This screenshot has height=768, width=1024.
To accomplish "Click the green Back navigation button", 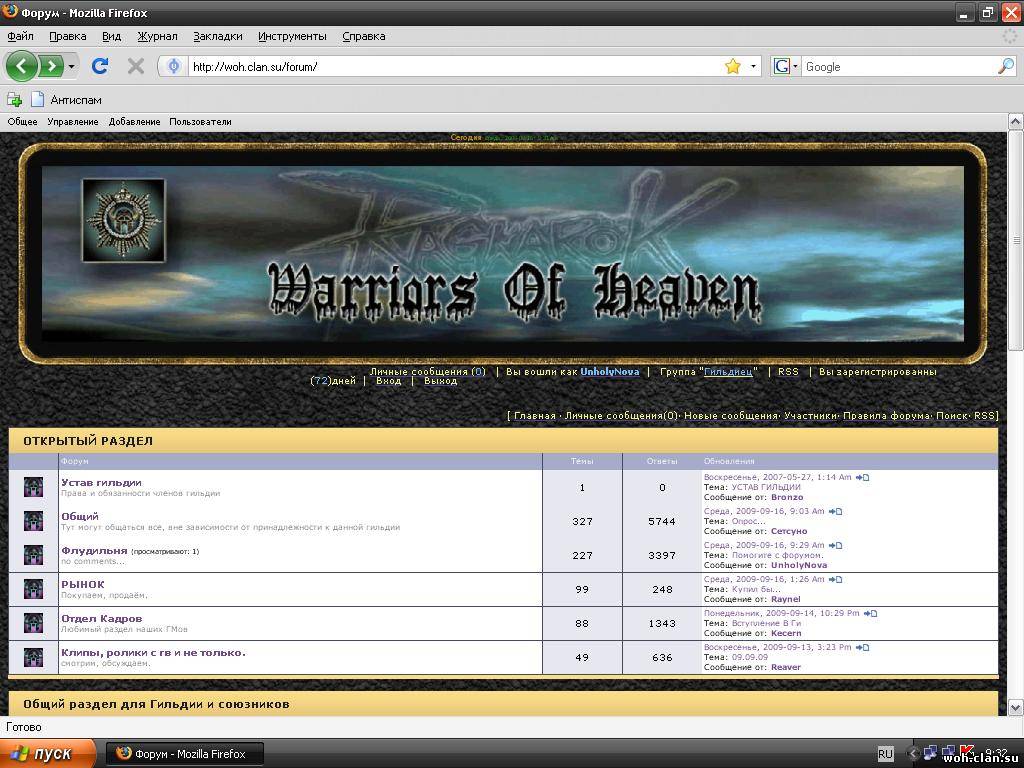I will pyautogui.click(x=22, y=66).
